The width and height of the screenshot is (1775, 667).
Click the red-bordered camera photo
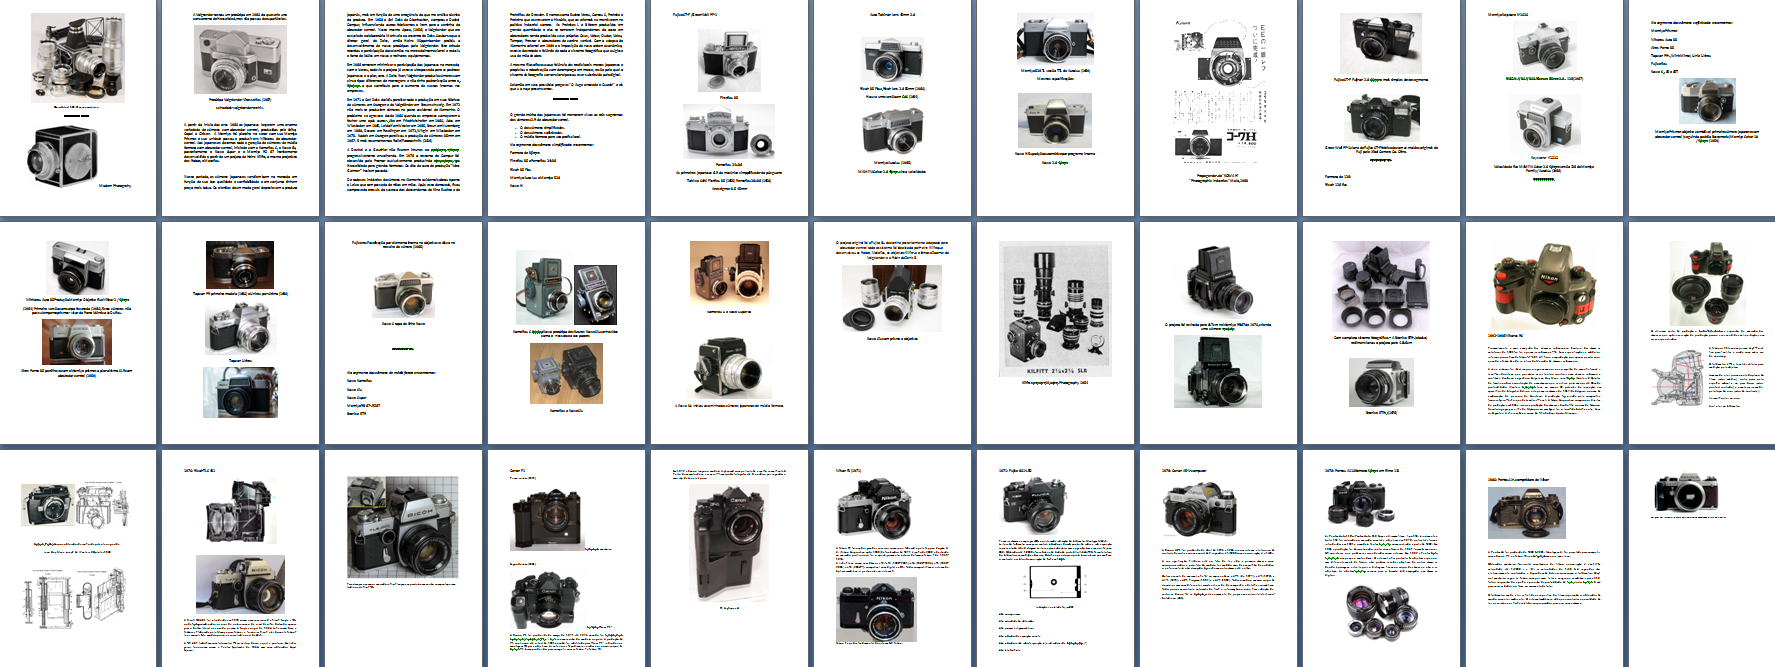[x=77, y=342]
